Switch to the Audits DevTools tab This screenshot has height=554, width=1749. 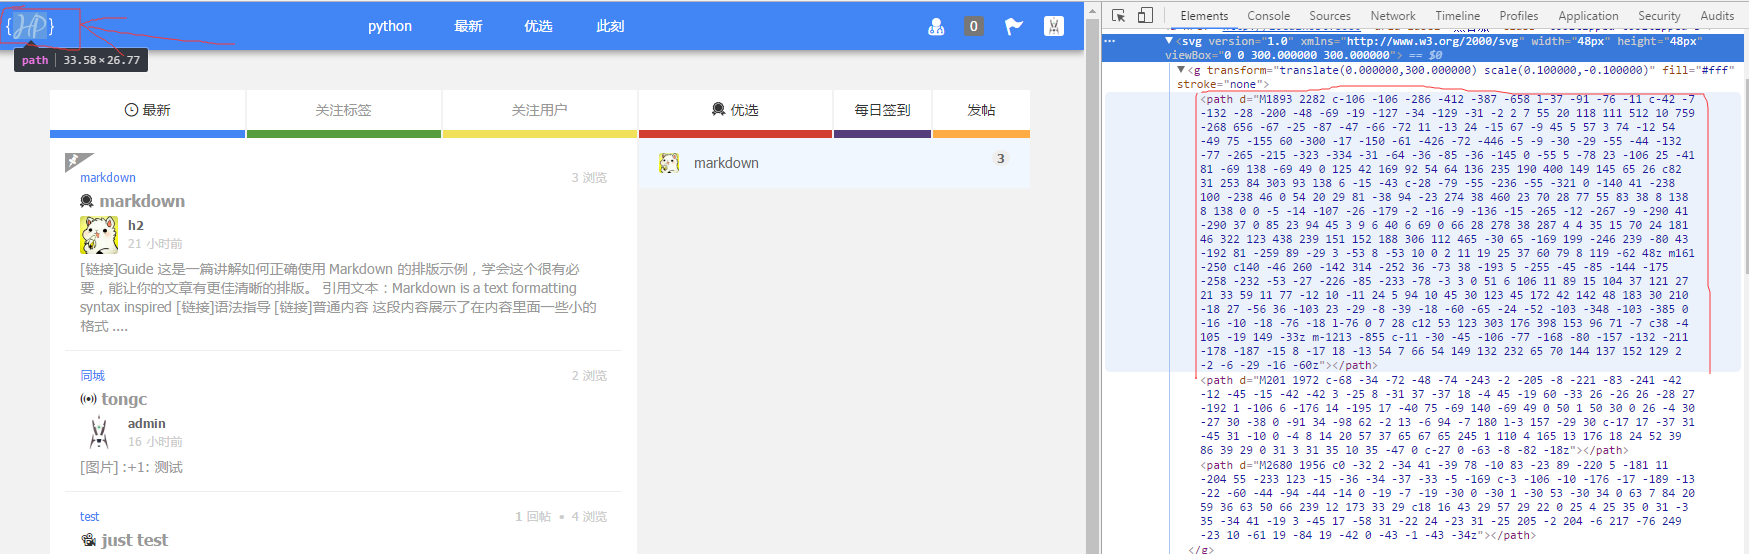click(1717, 15)
